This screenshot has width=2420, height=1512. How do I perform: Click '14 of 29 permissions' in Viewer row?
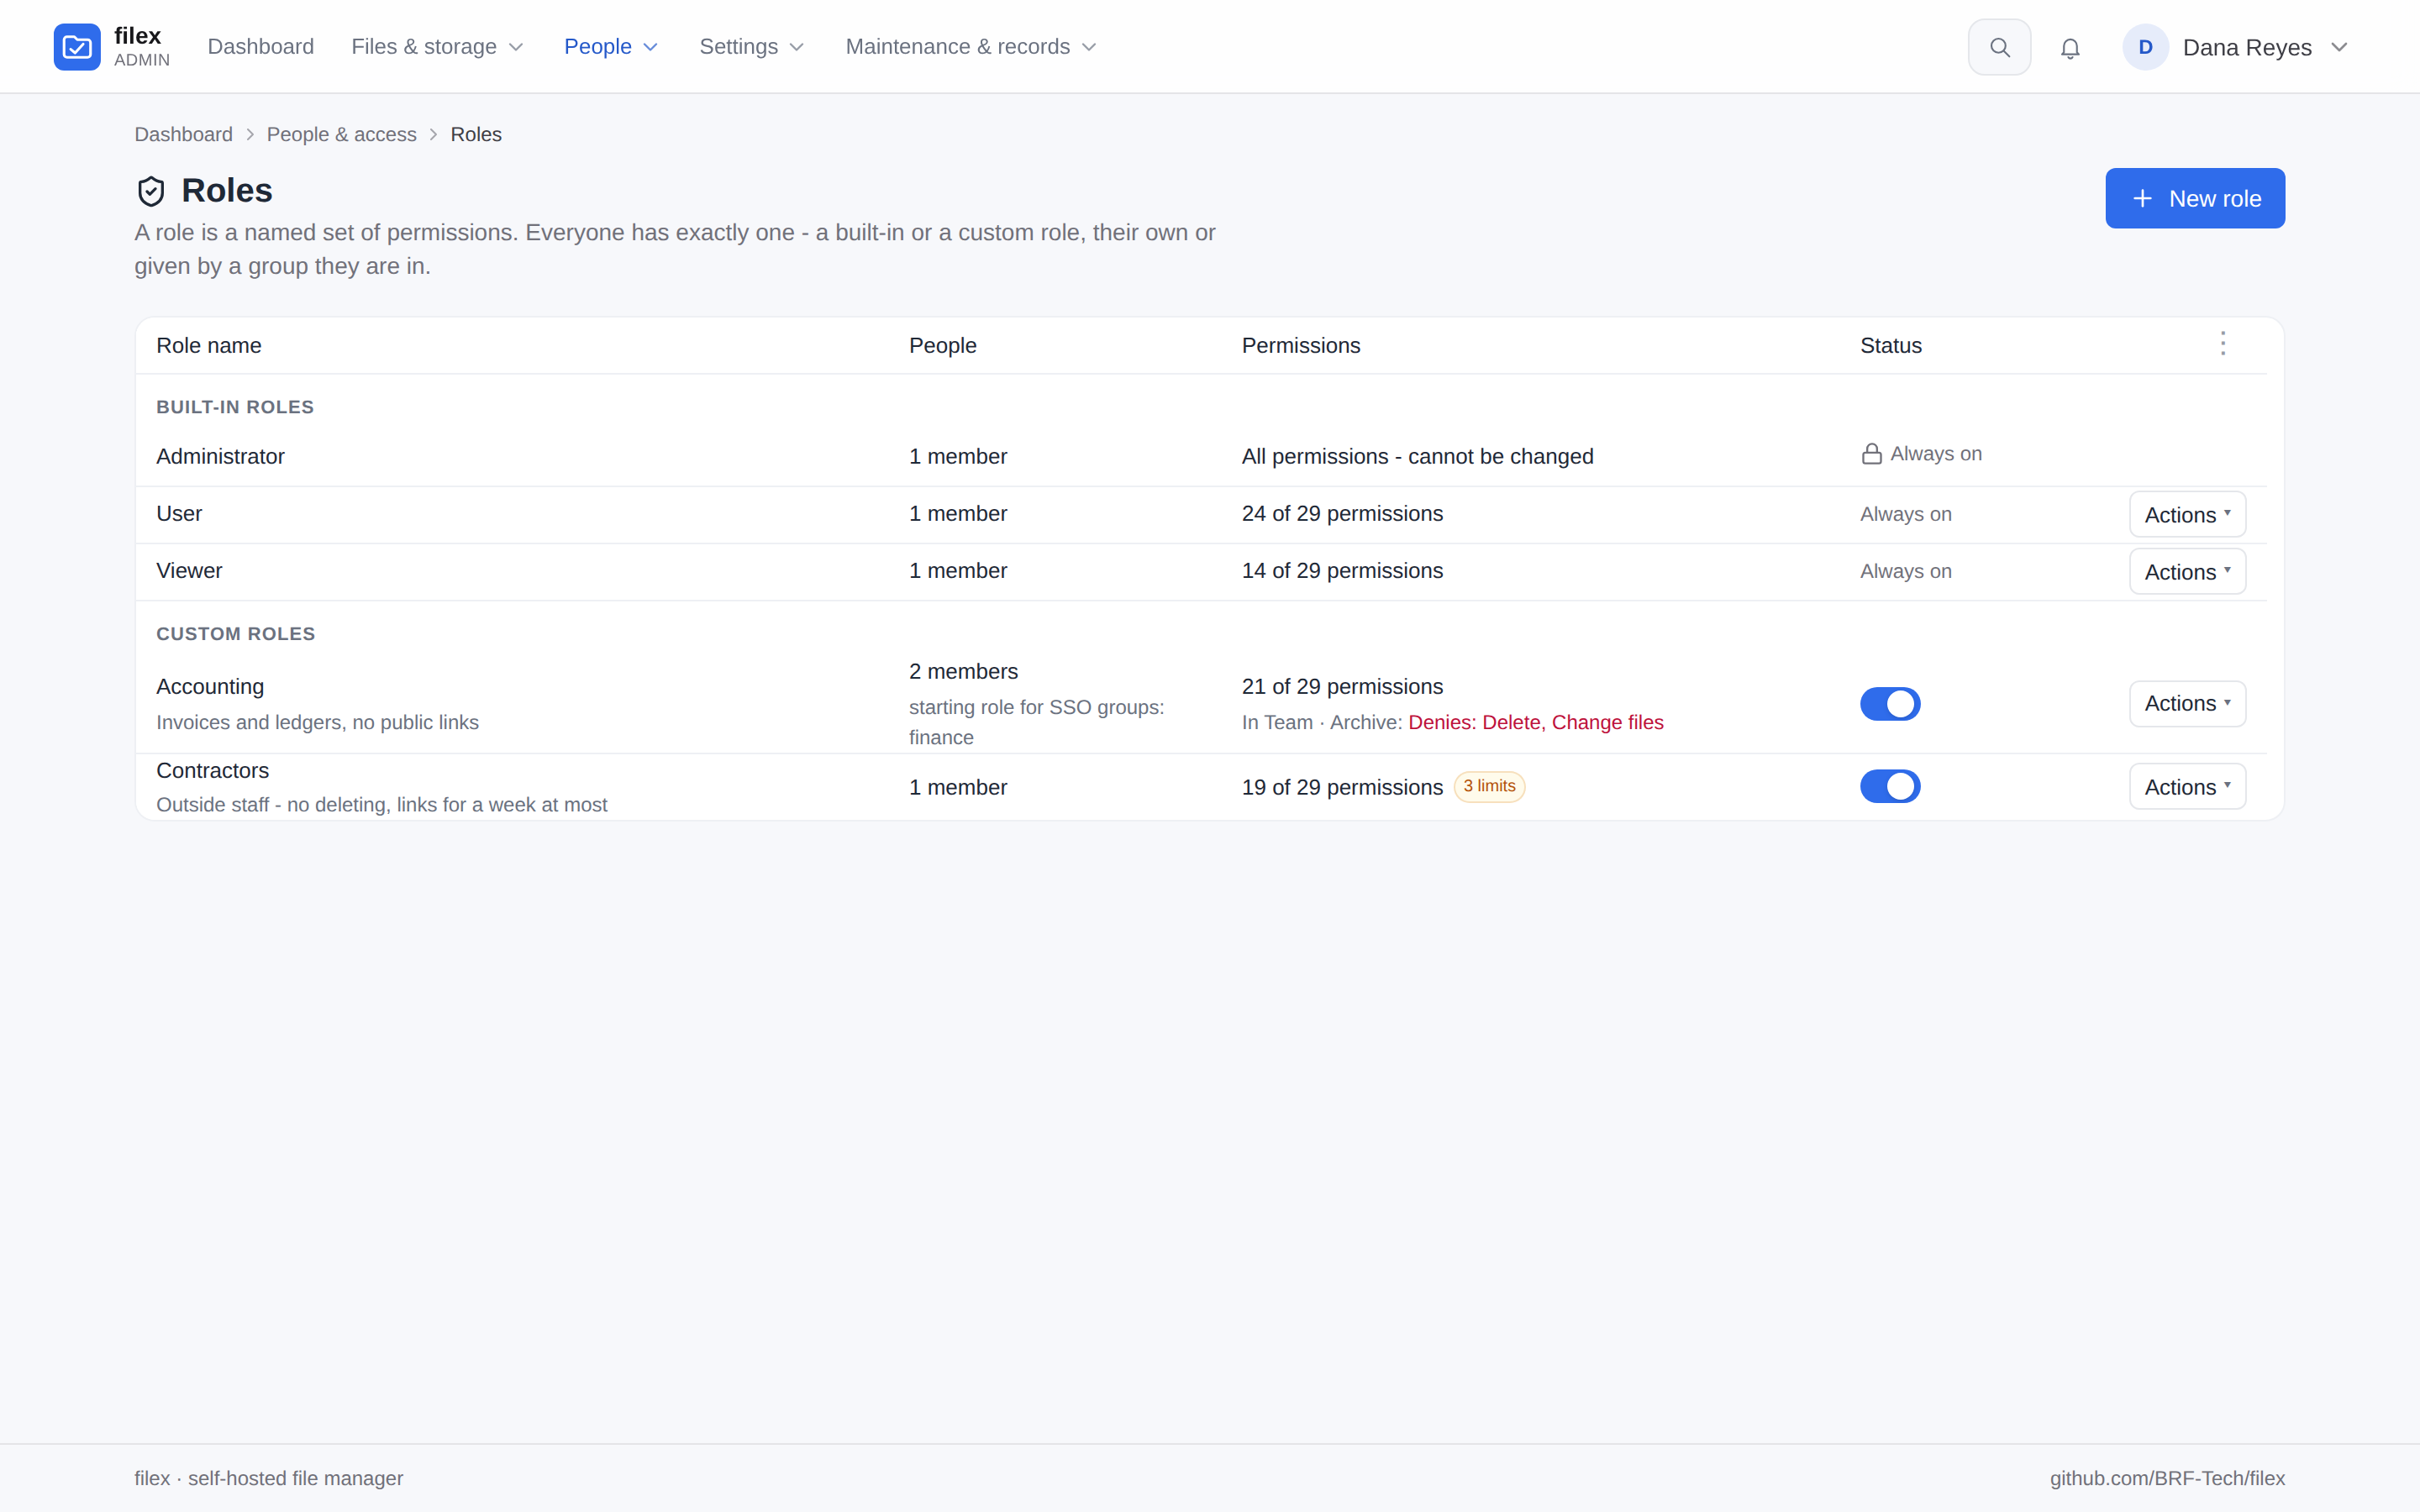1342,570
